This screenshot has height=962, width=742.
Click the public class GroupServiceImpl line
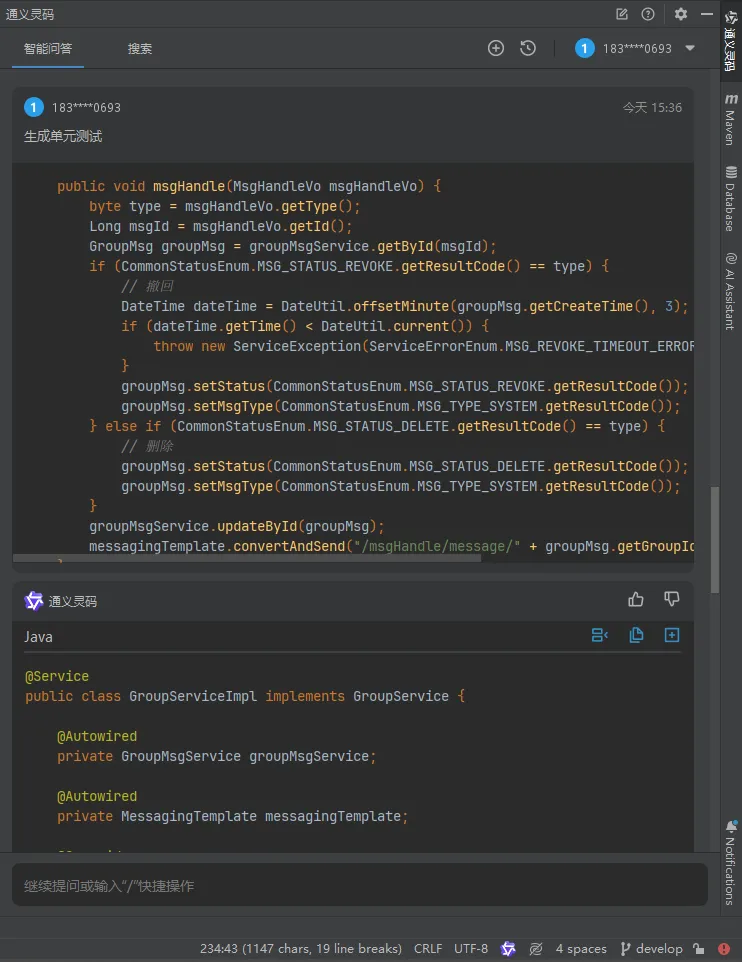[245, 696]
